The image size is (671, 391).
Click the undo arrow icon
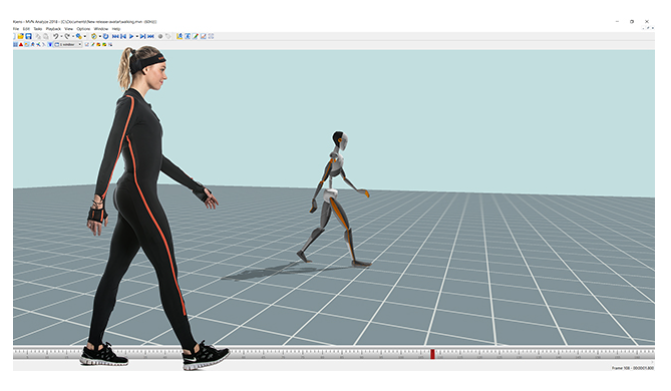56,36
